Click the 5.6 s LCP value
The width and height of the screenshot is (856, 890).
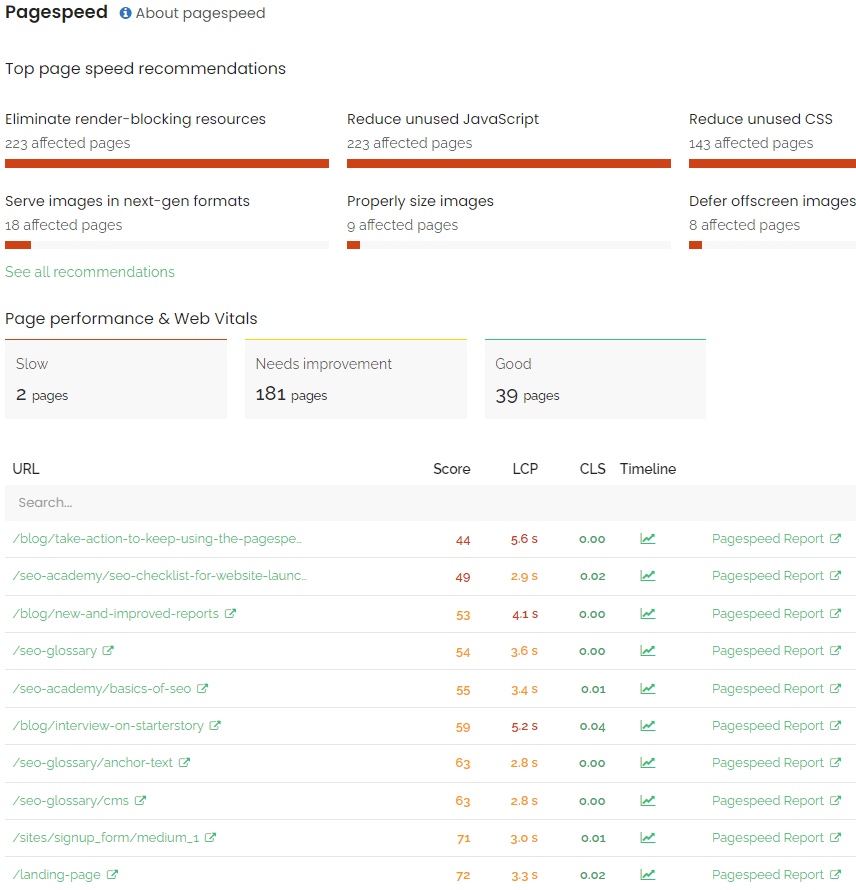[x=524, y=539]
